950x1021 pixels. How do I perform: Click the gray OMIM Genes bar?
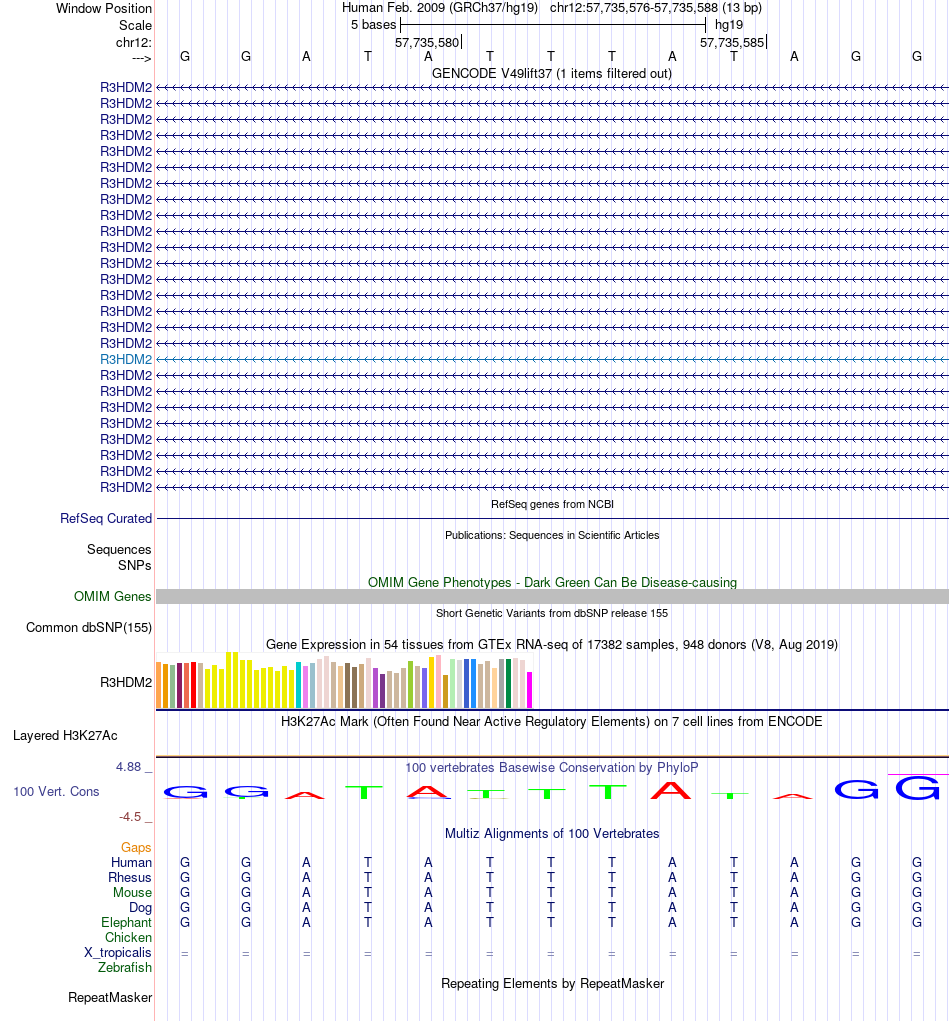tap(552, 596)
